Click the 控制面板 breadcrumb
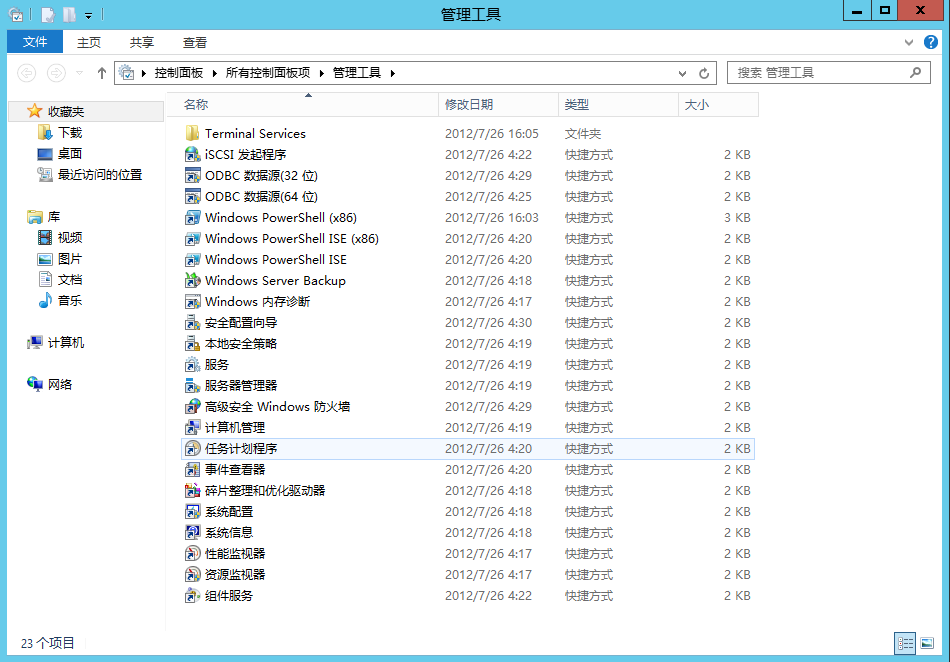 click(179, 73)
